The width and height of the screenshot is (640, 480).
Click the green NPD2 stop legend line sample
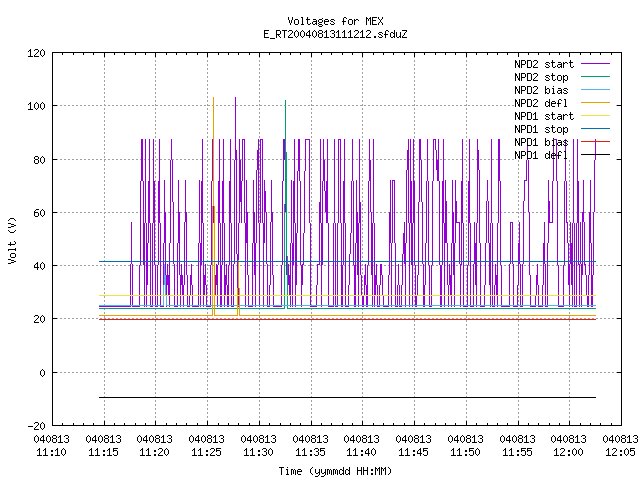[596, 76]
